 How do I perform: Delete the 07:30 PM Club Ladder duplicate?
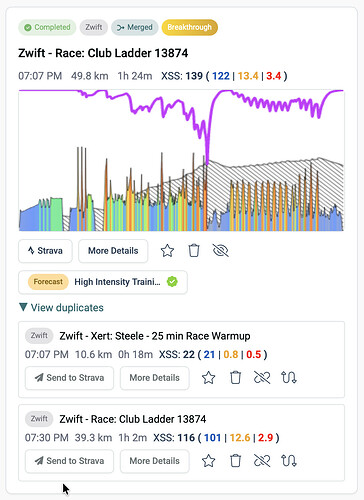coord(236,461)
